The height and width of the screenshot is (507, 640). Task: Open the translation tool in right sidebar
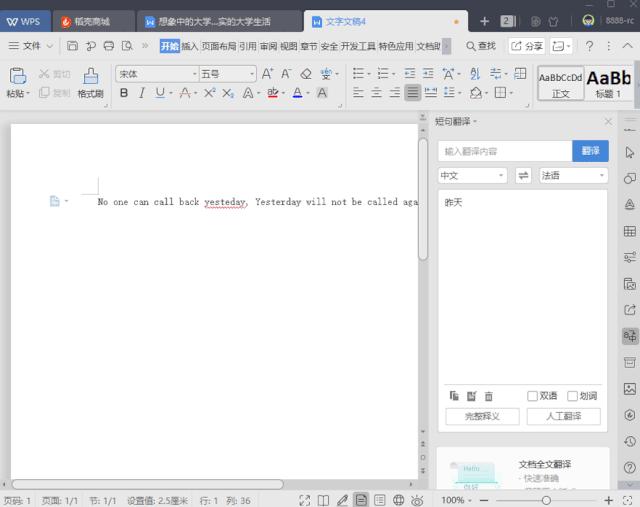(630, 336)
